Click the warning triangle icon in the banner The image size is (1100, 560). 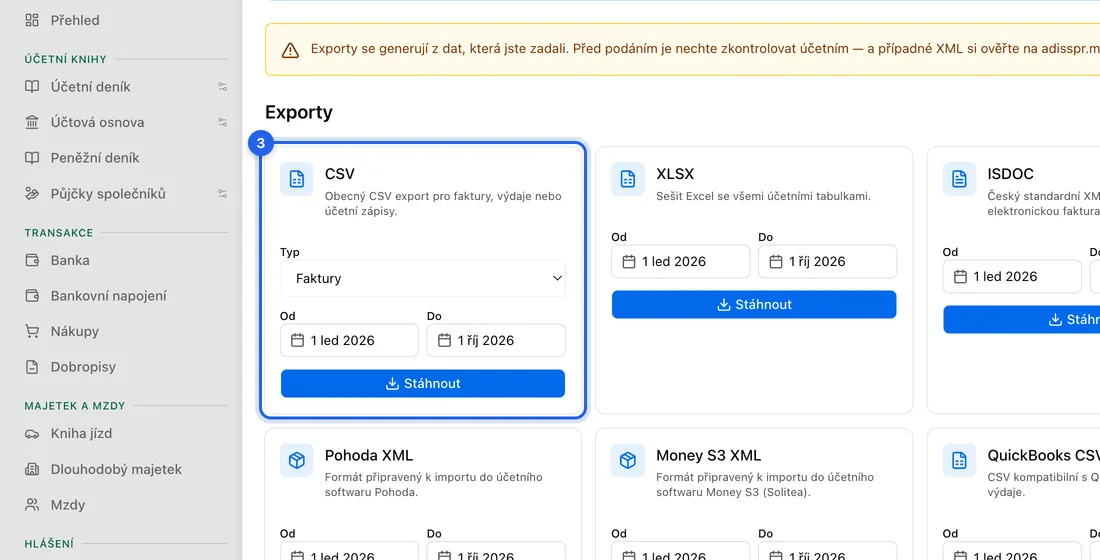point(290,50)
